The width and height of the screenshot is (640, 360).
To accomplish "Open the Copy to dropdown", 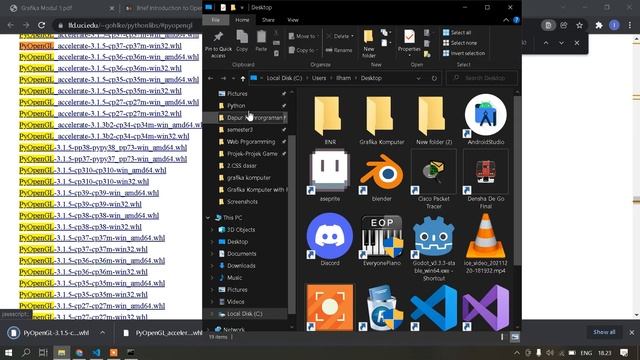I will click(303, 50).
